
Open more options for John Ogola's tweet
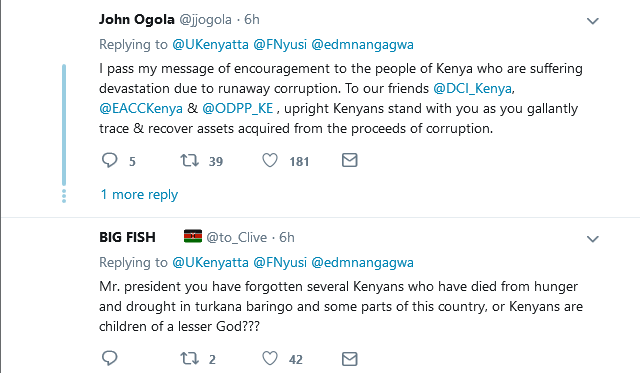(x=593, y=21)
